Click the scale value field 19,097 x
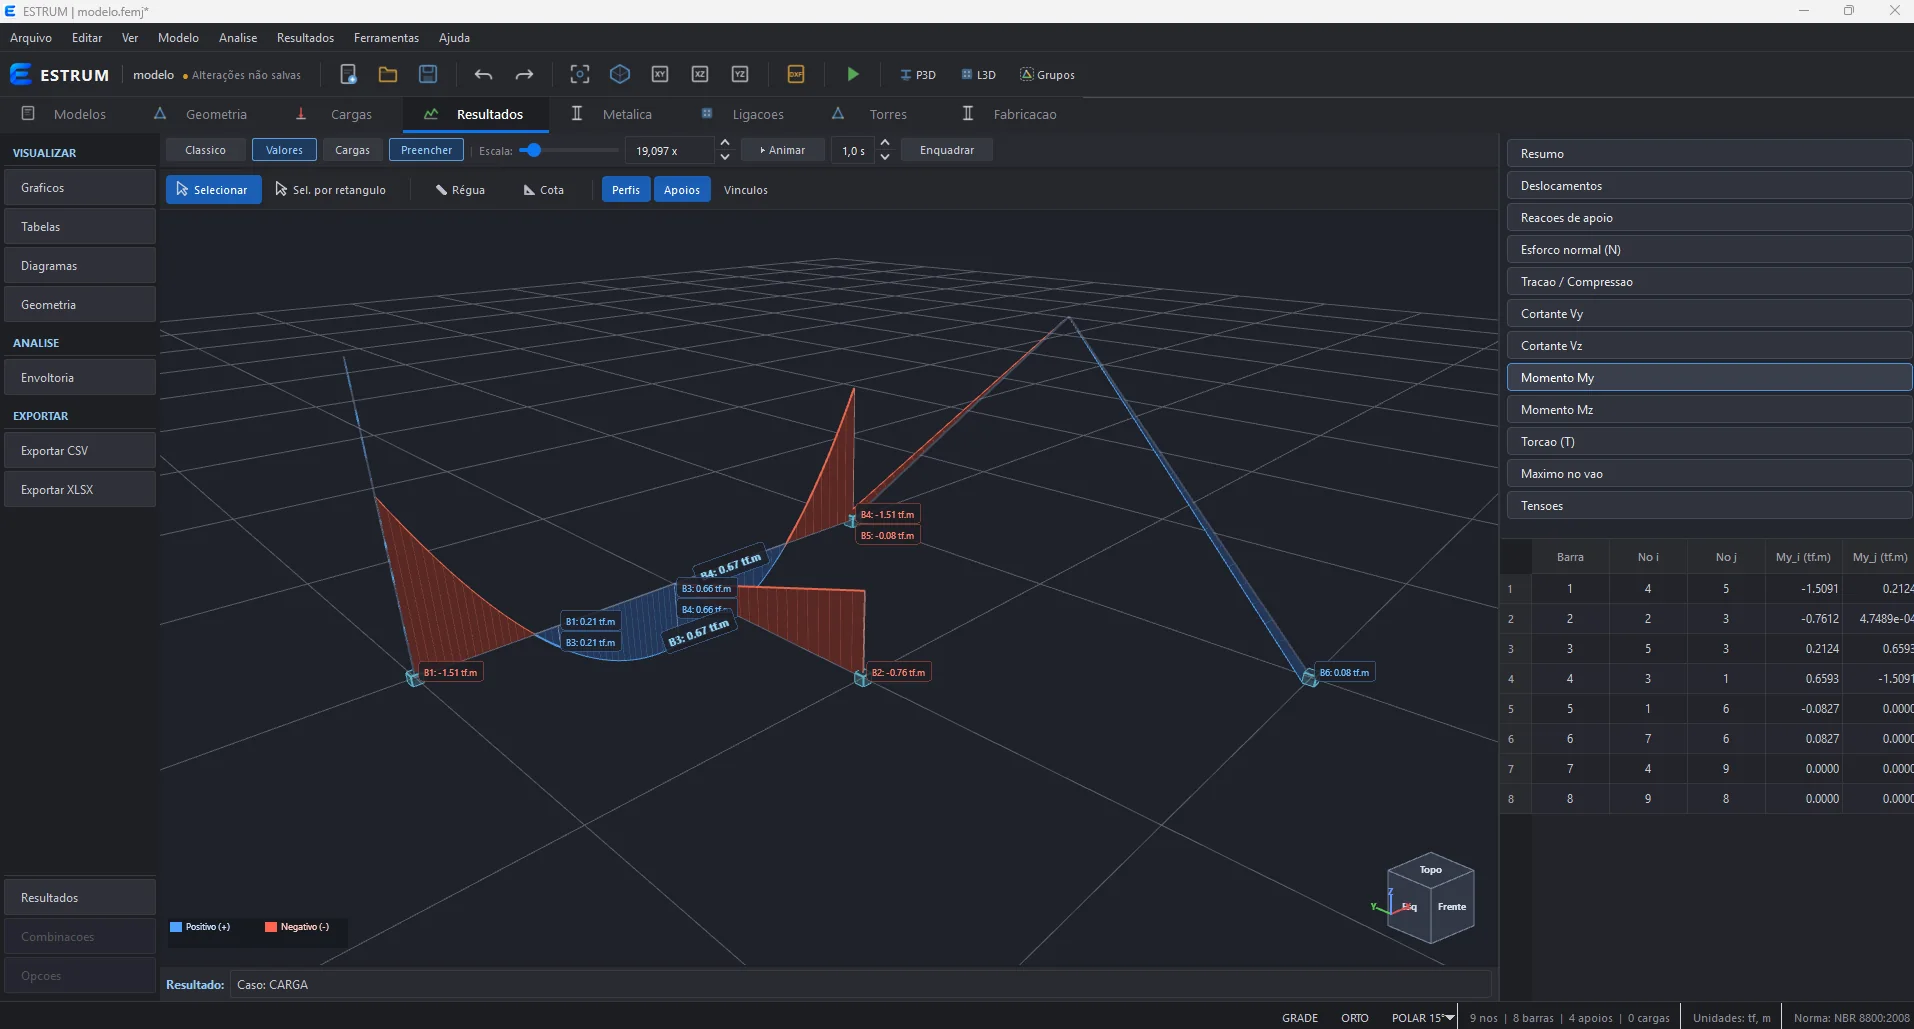This screenshot has width=1914, height=1029. [x=671, y=151]
